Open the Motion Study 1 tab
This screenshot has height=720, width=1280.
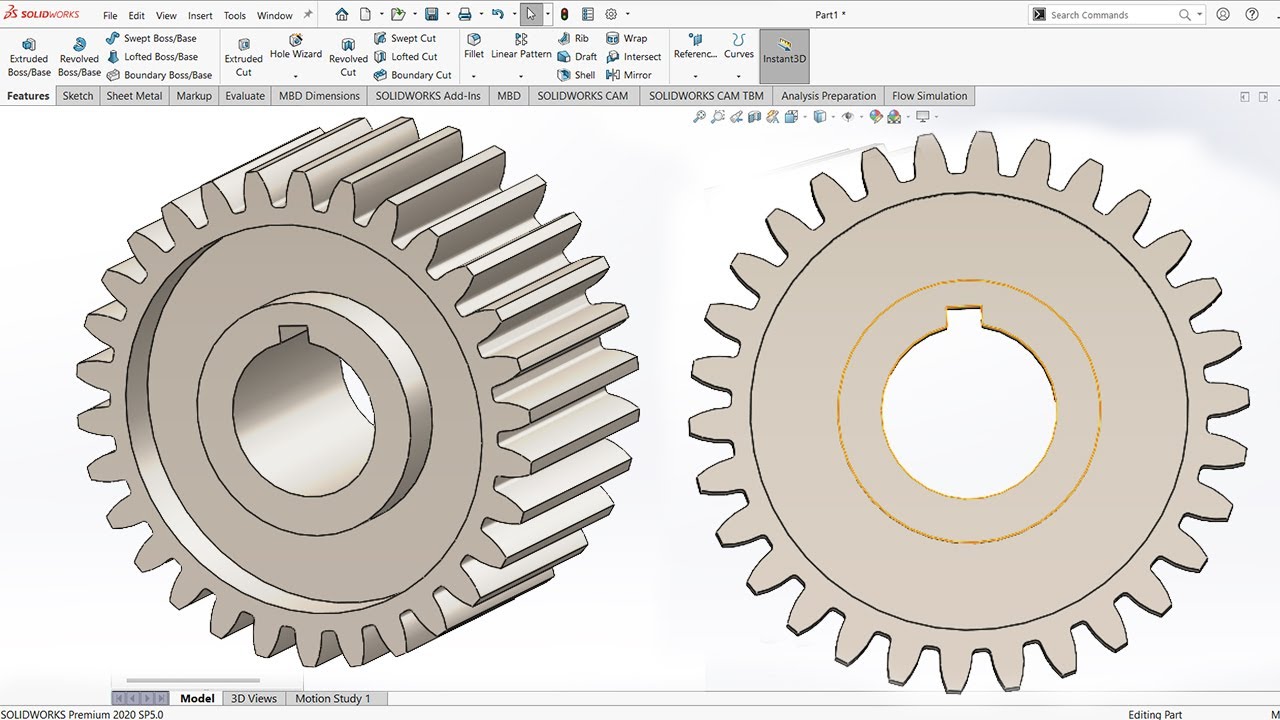point(333,698)
